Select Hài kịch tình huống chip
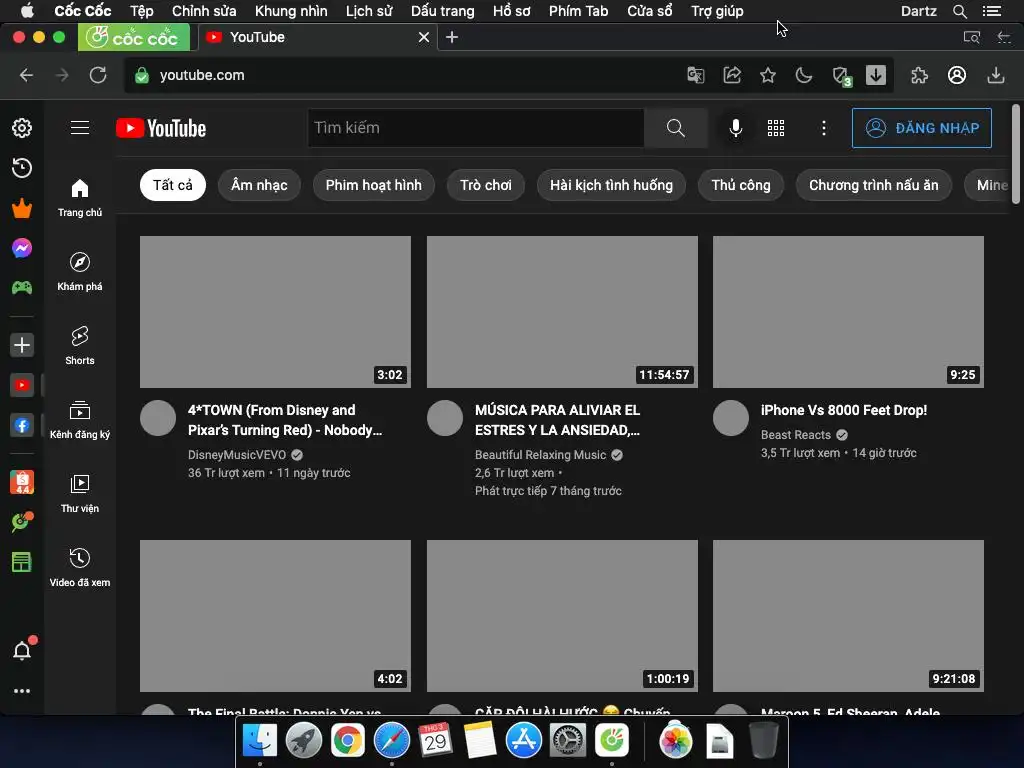The height and width of the screenshot is (768, 1024). (611, 185)
